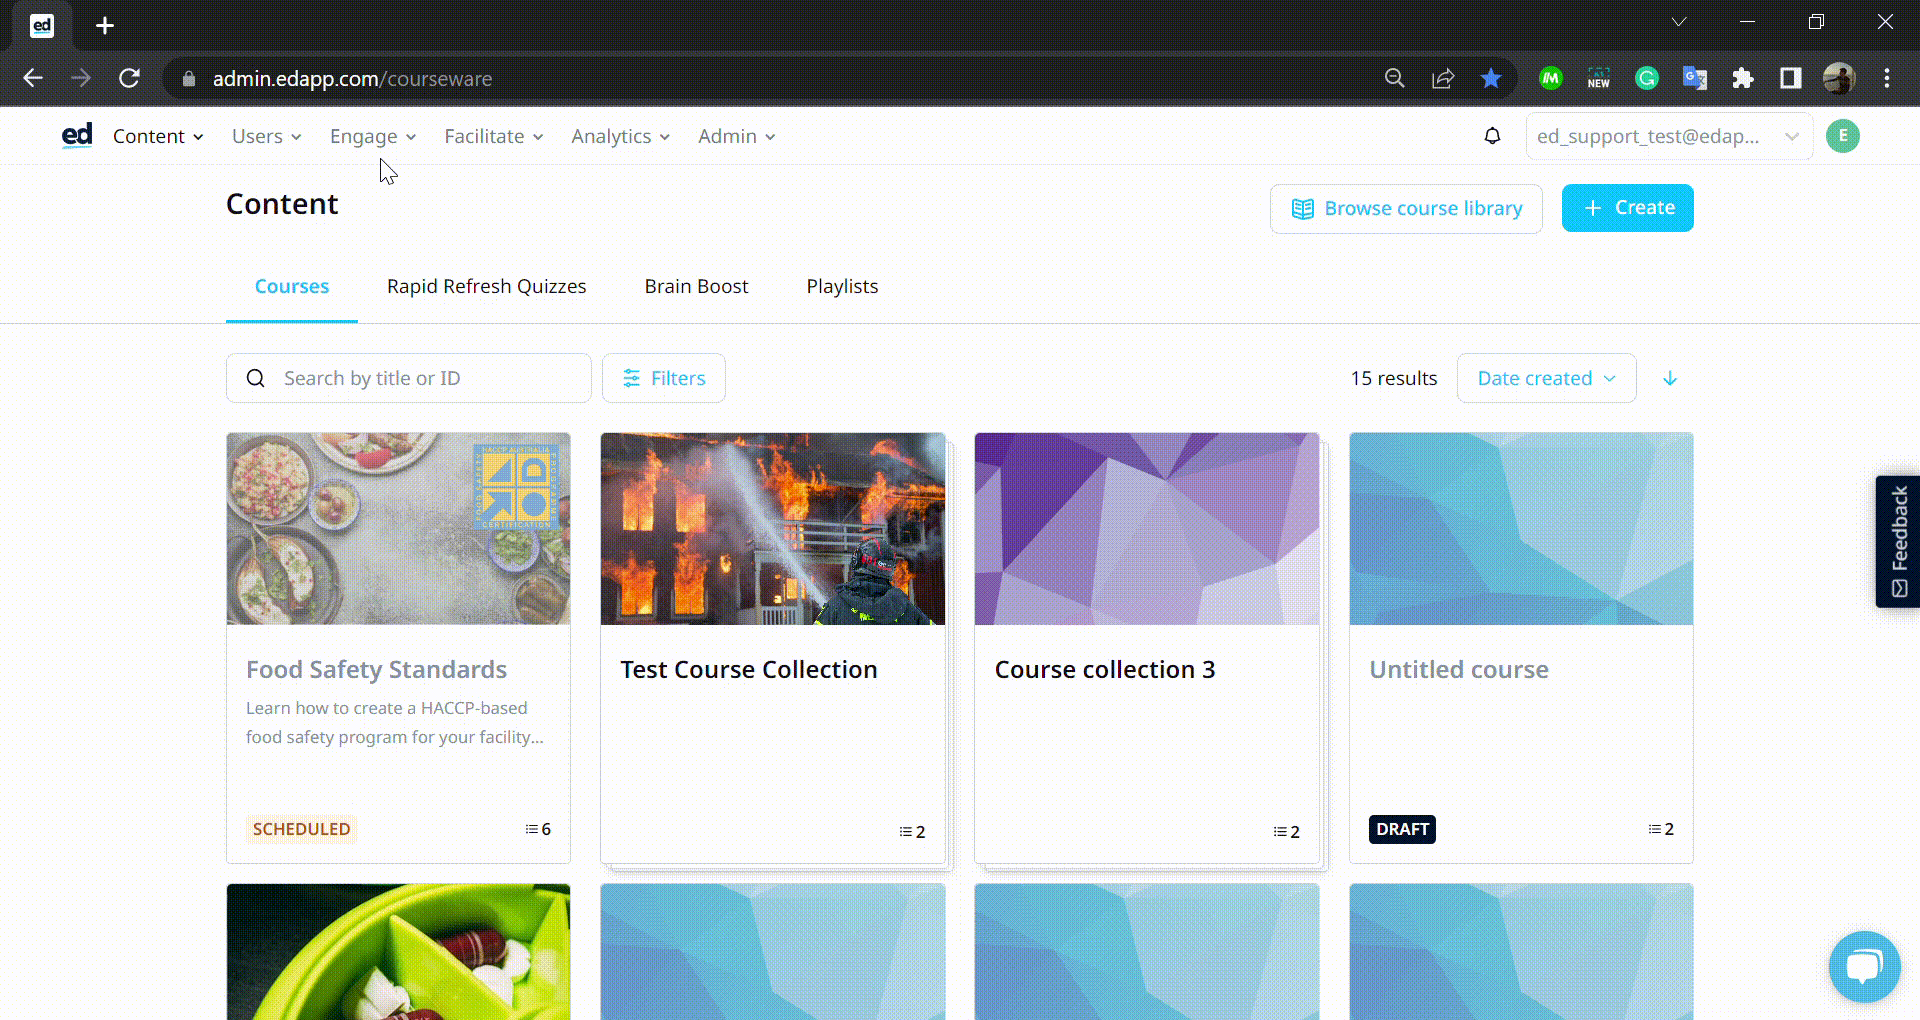Image resolution: width=1920 pixels, height=1020 pixels.
Task: Open the Chrome profile picture
Action: pos(1839,78)
